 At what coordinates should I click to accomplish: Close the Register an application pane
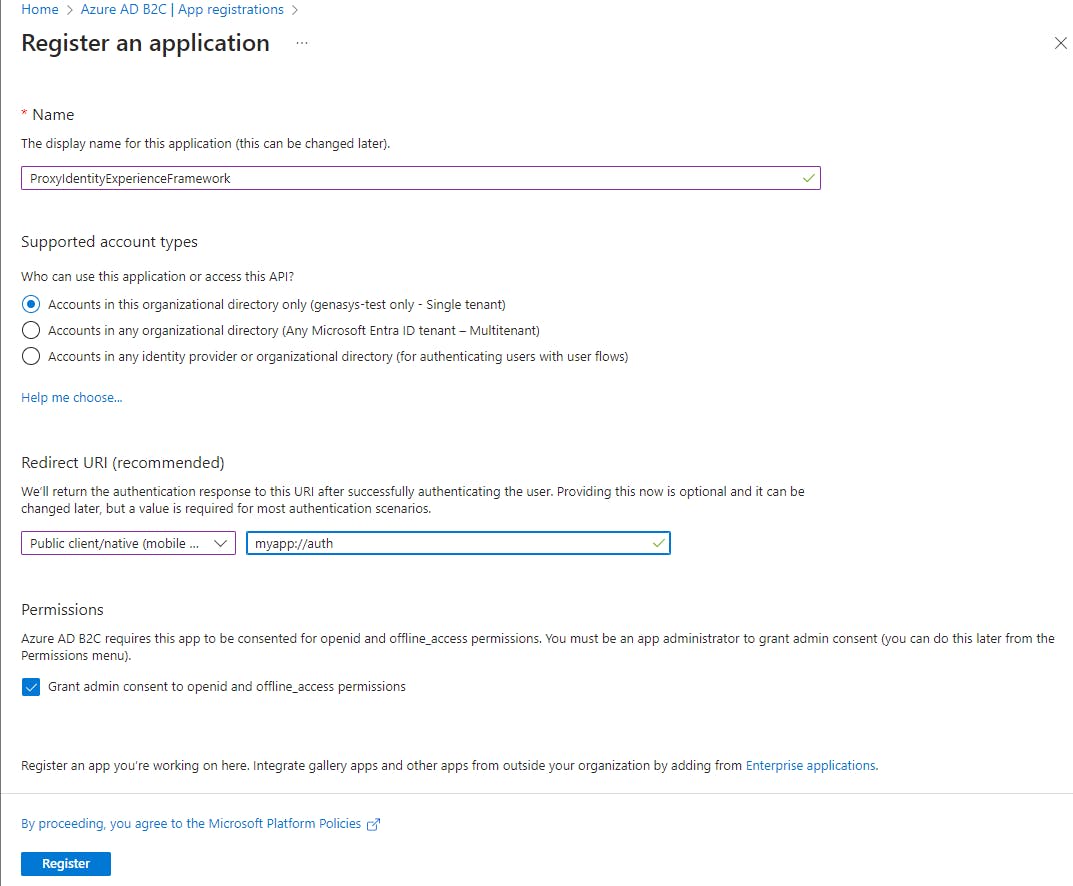click(x=1060, y=43)
